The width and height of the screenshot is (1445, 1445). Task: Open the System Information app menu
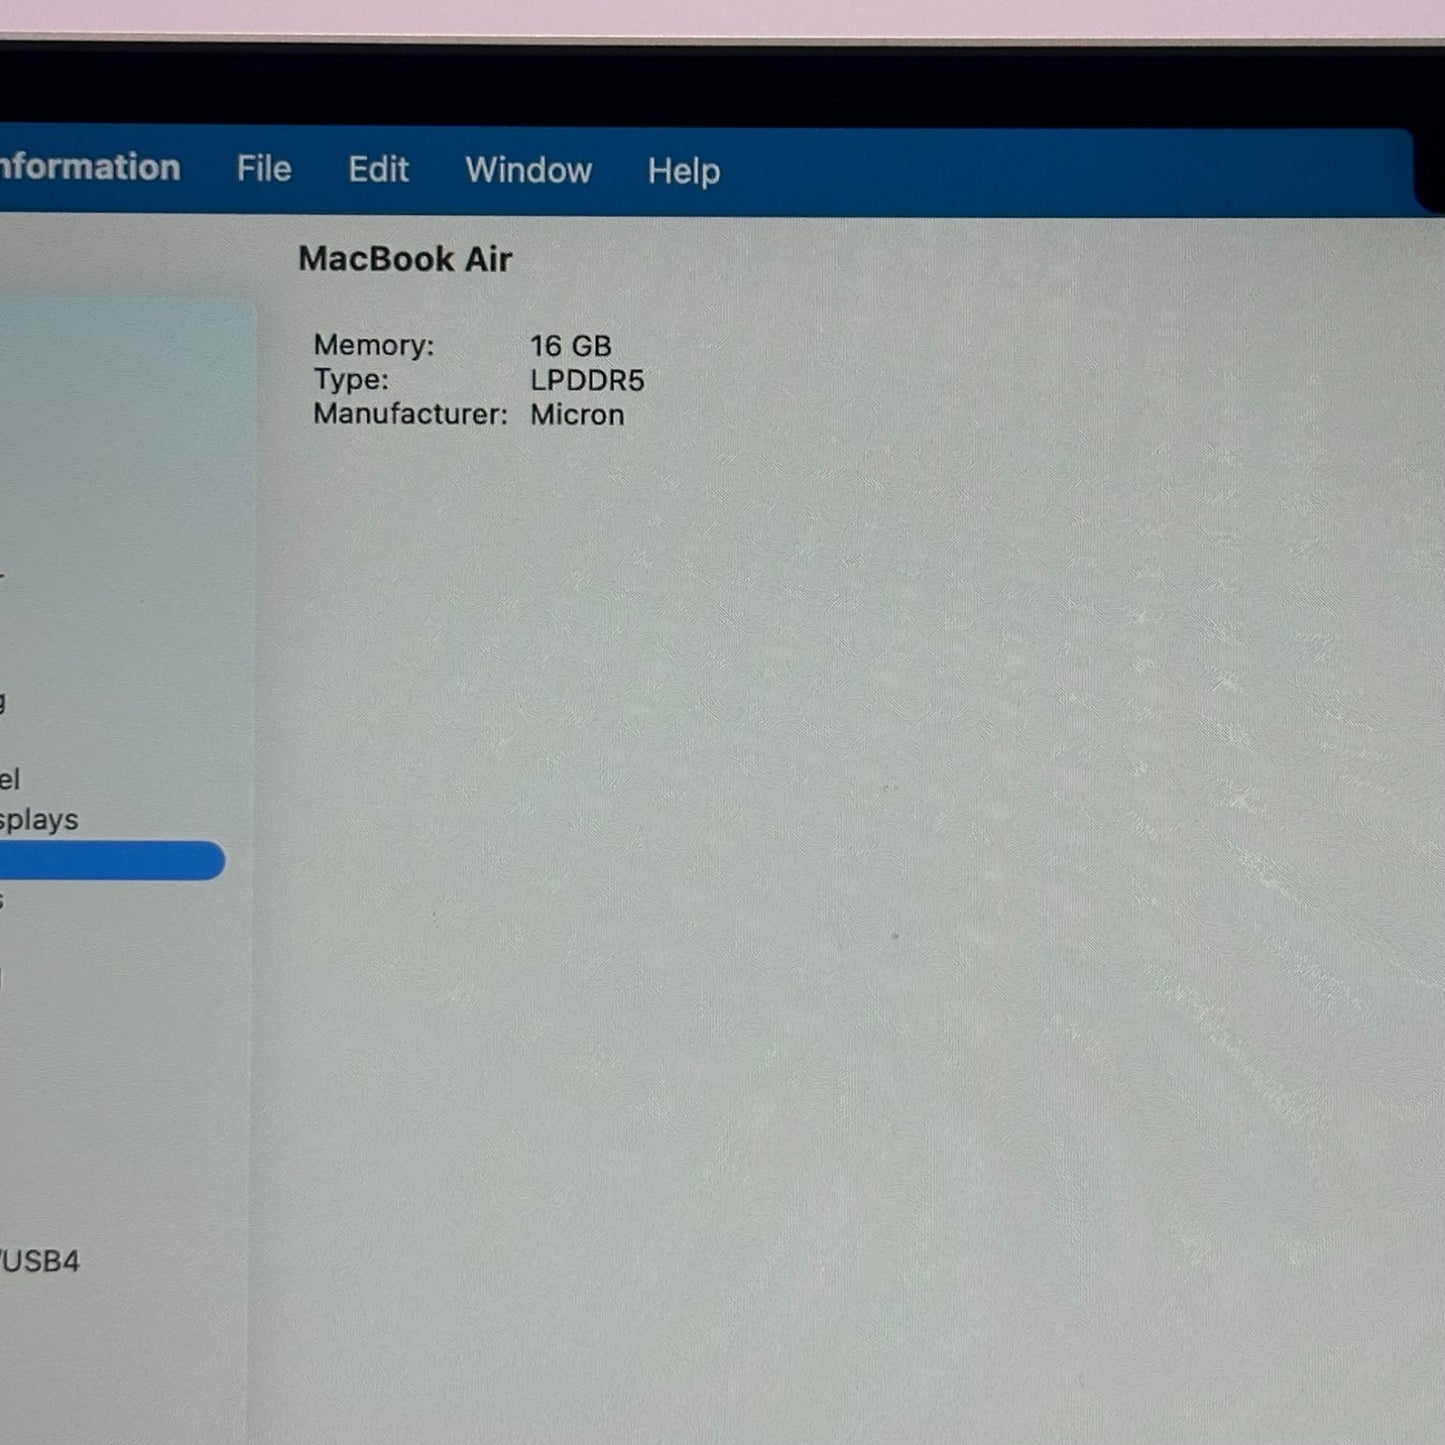(88, 168)
